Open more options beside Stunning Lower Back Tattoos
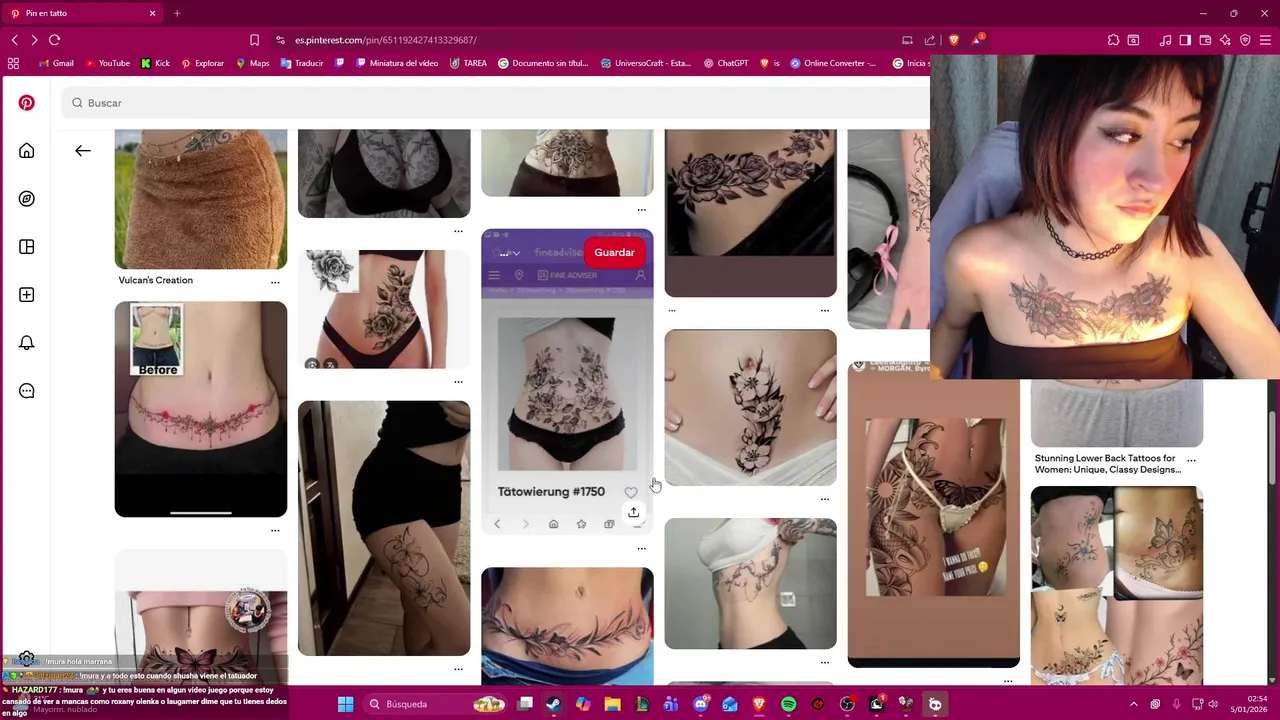Image resolution: width=1280 pixels, height=720 pixels. pyautogui.click(x=1191, y=461)
